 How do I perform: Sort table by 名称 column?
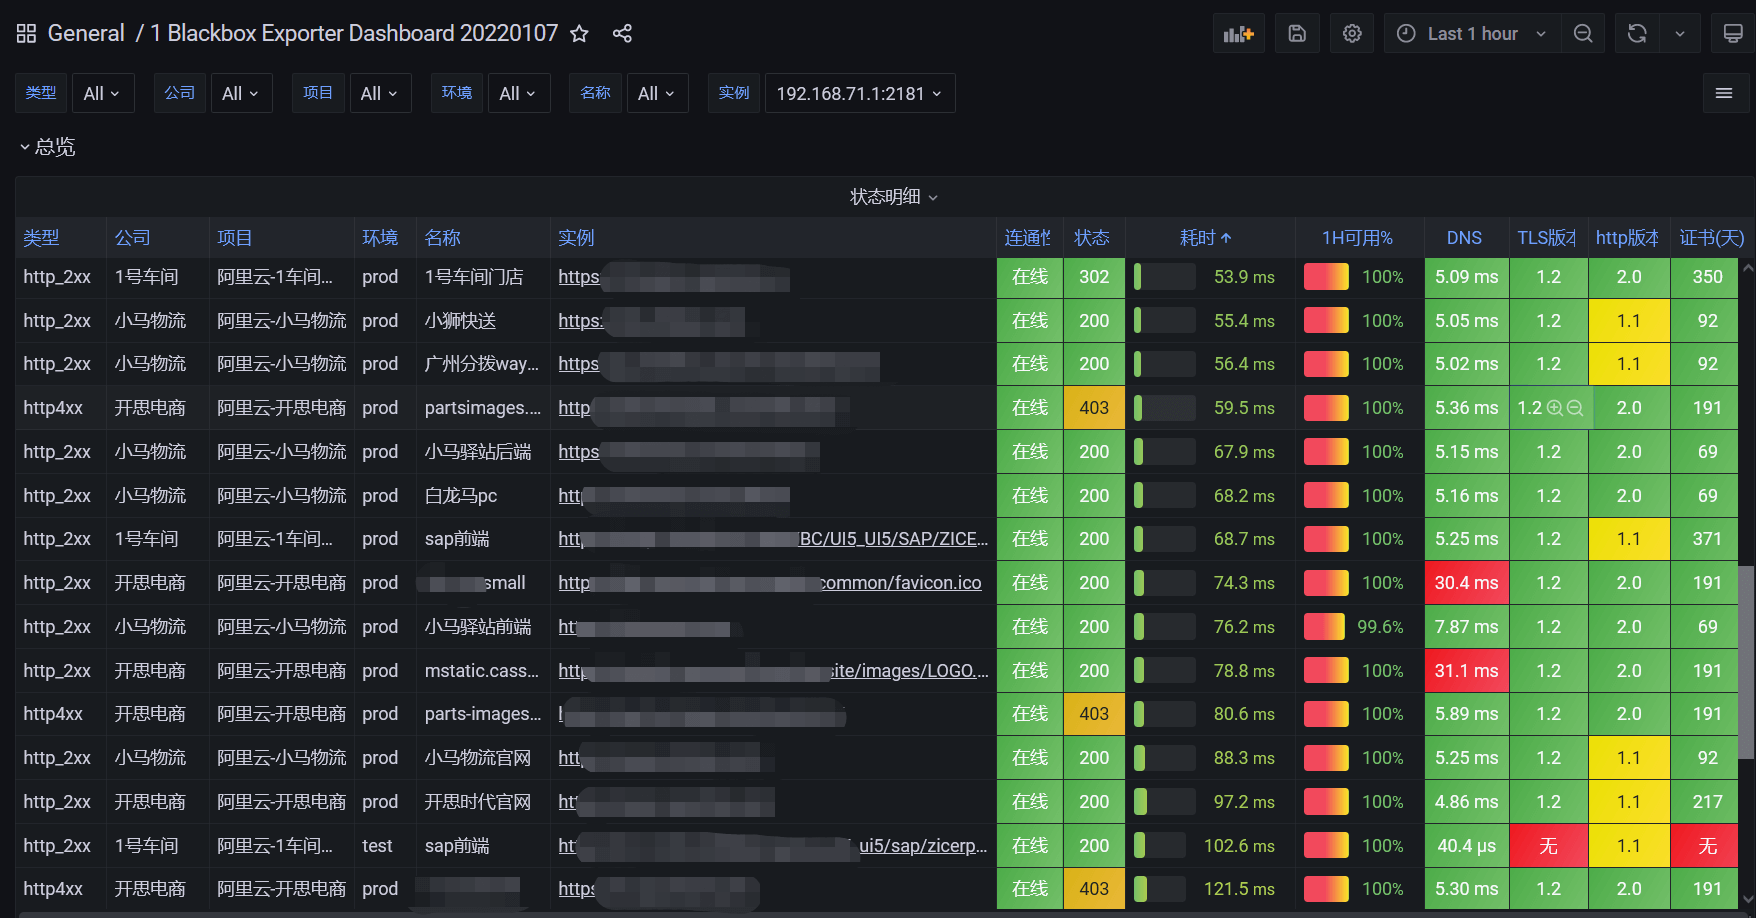pos(442,238)
